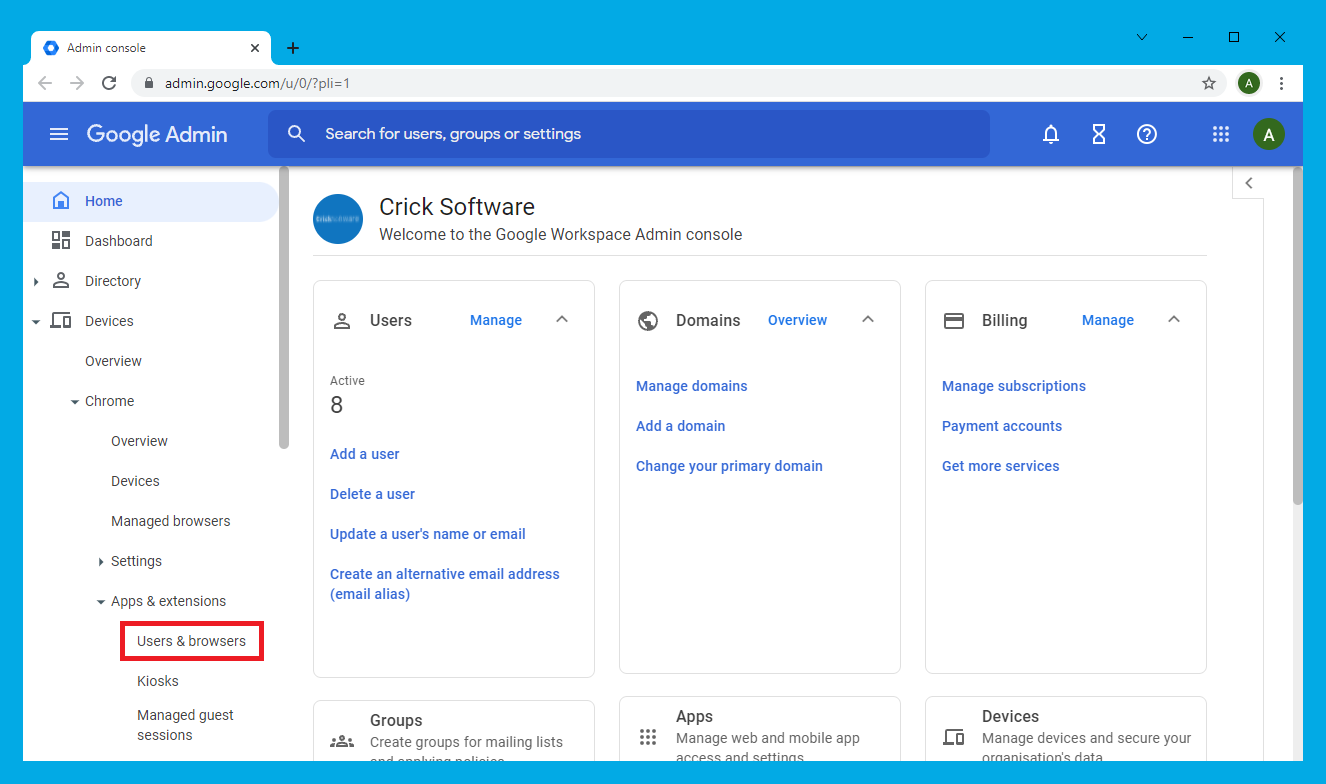Select Users & browsers in sidebar
Viewport: 1326px width, 784px height.
tap(191, 641)
